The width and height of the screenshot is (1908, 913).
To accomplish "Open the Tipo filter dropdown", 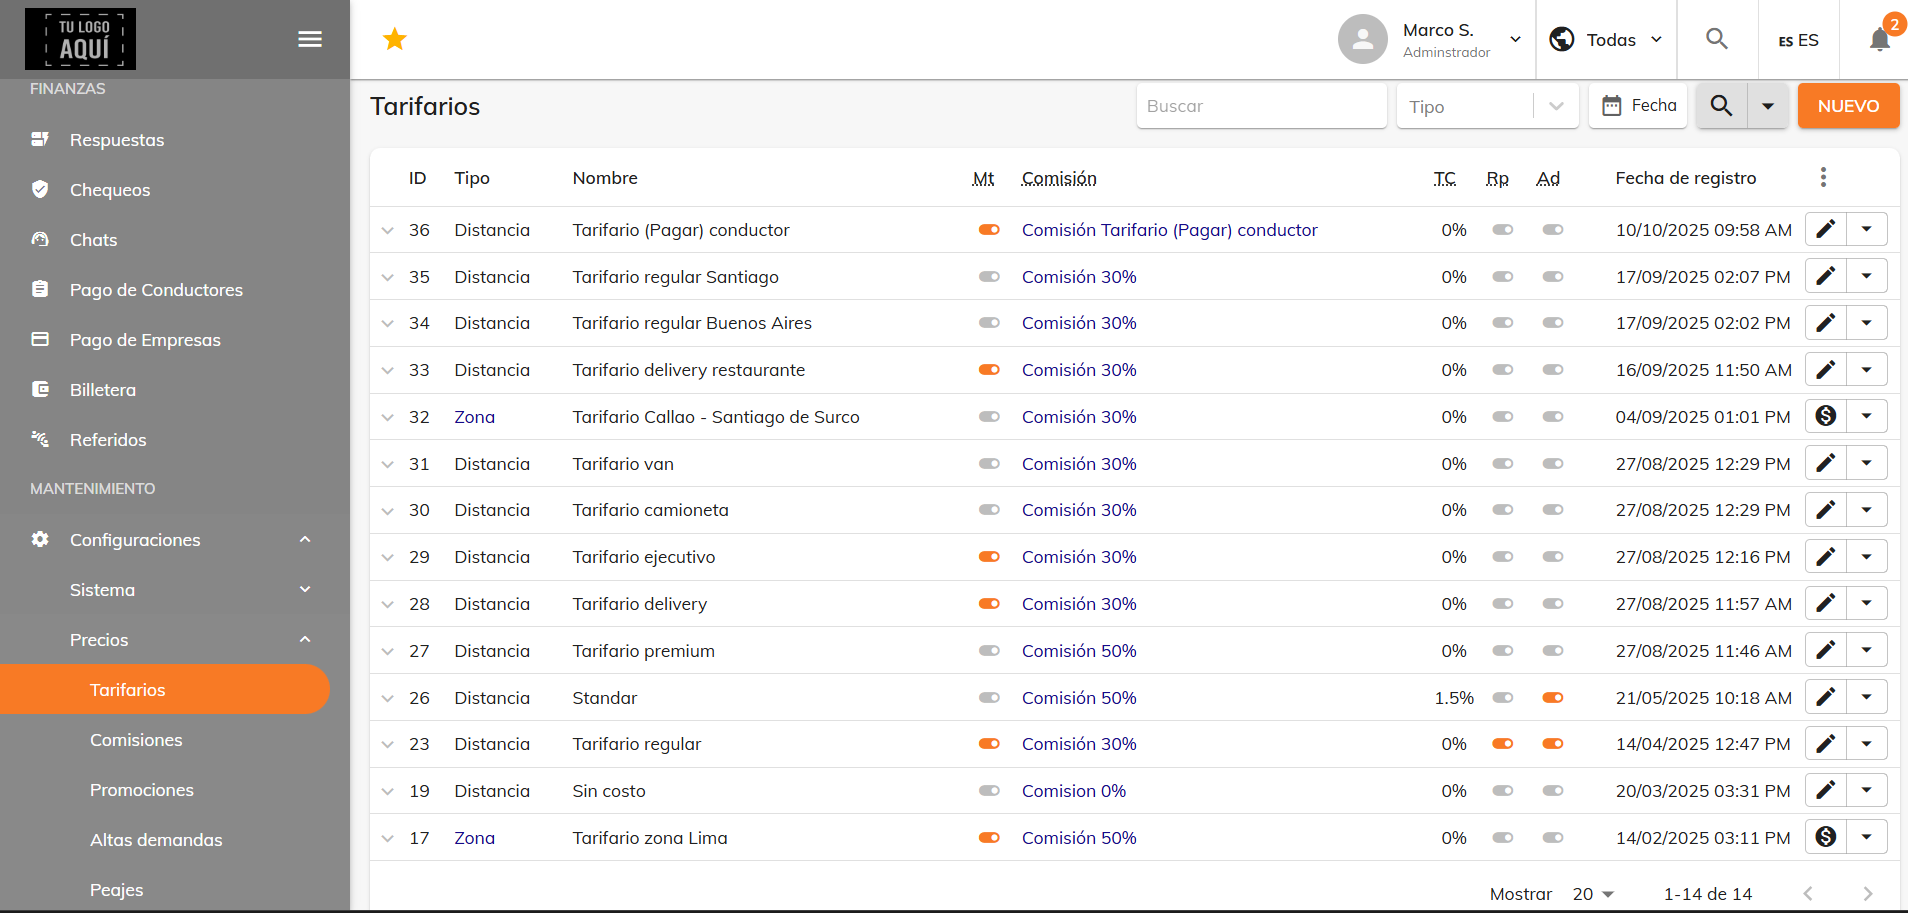I will 1487,106.
